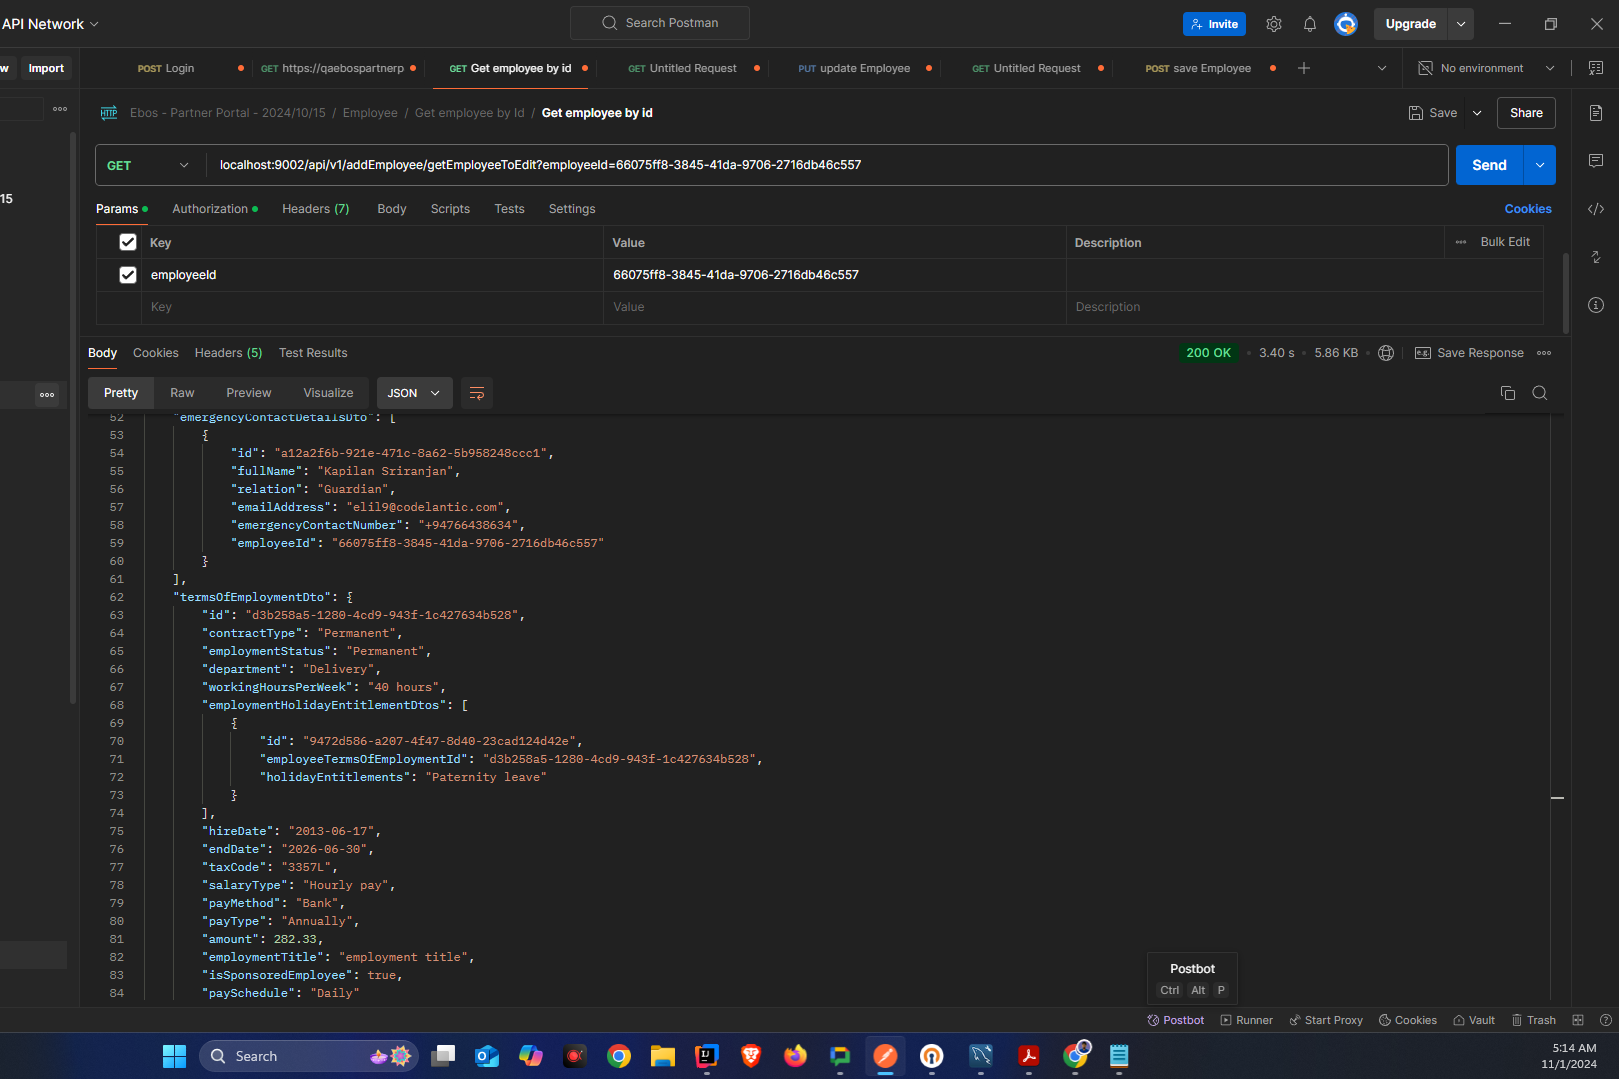Open the tabs overflow chevron
1619x1079 pixels.
point(1382,68)
